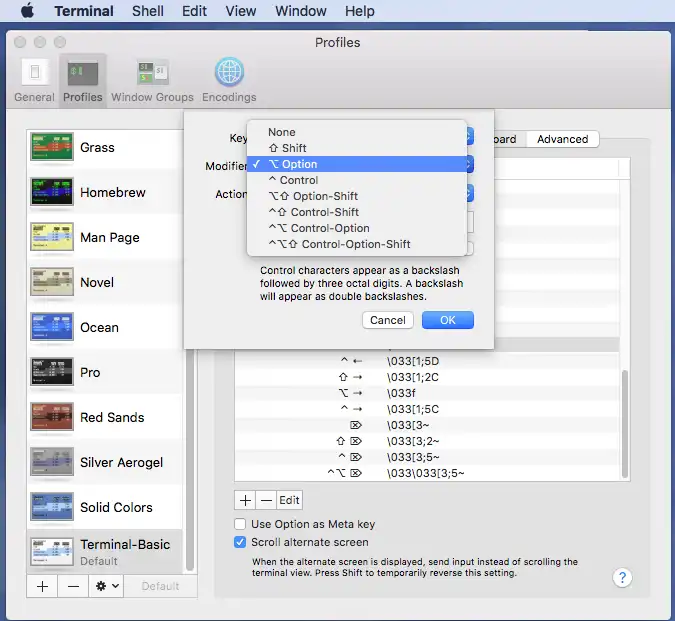675x621 pixels.
Task: Open the General preferences pane
Action: tap(34, 80)
